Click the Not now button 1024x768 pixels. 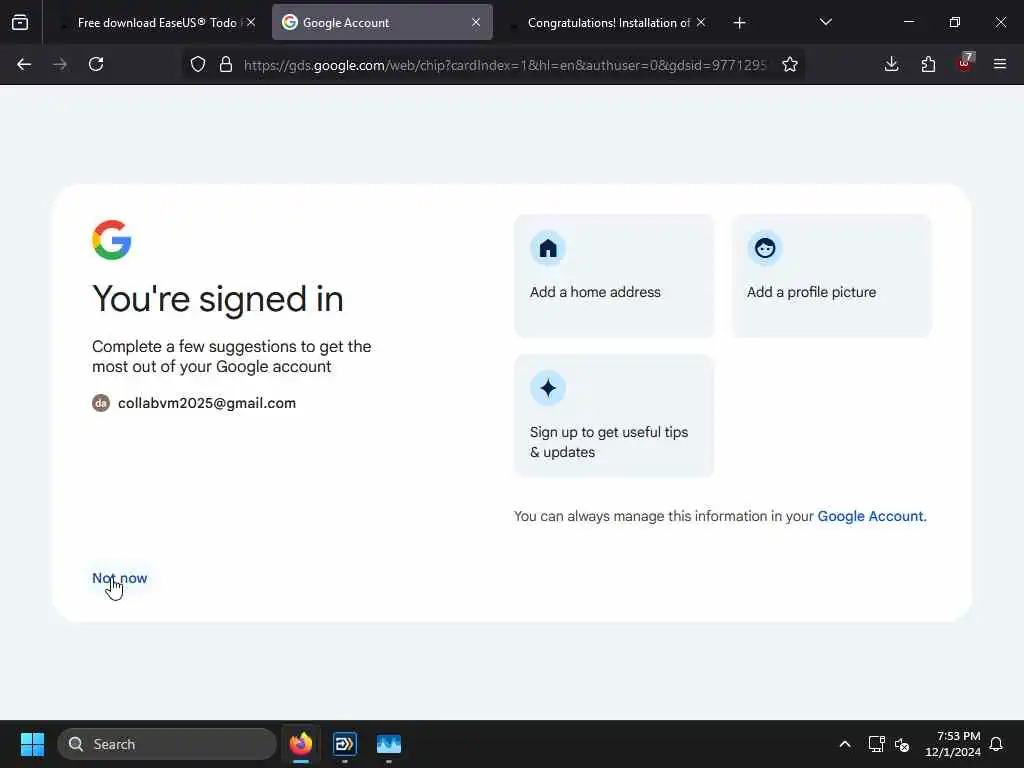tap(120, 578)
